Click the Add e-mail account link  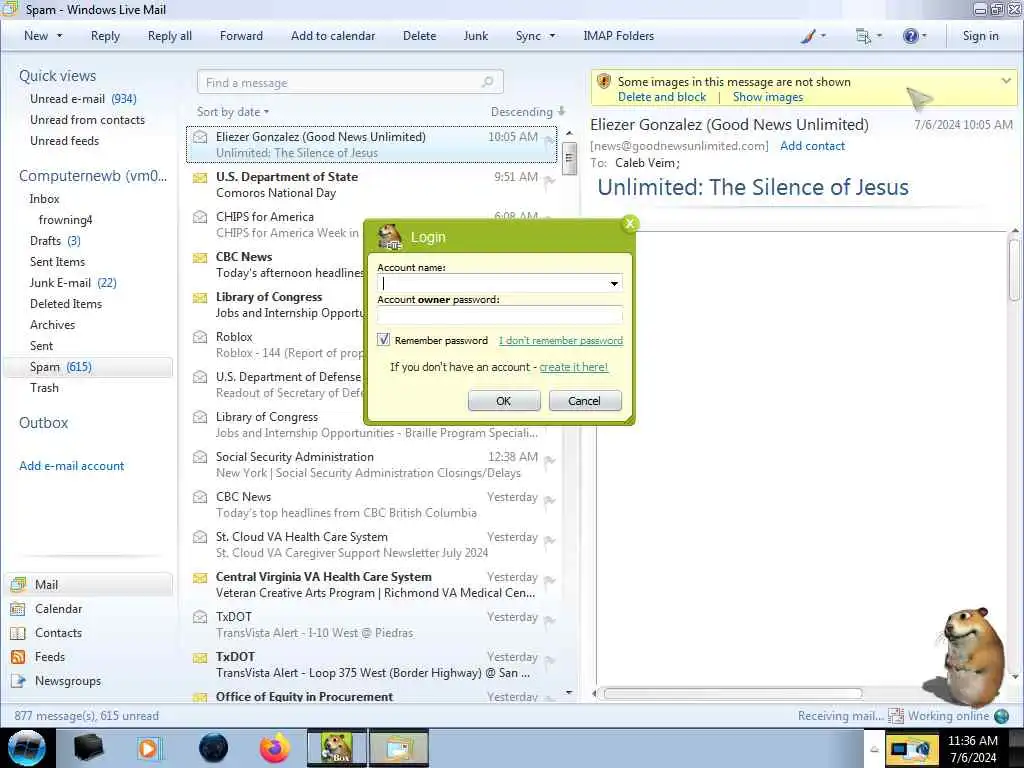pos(71,466)
